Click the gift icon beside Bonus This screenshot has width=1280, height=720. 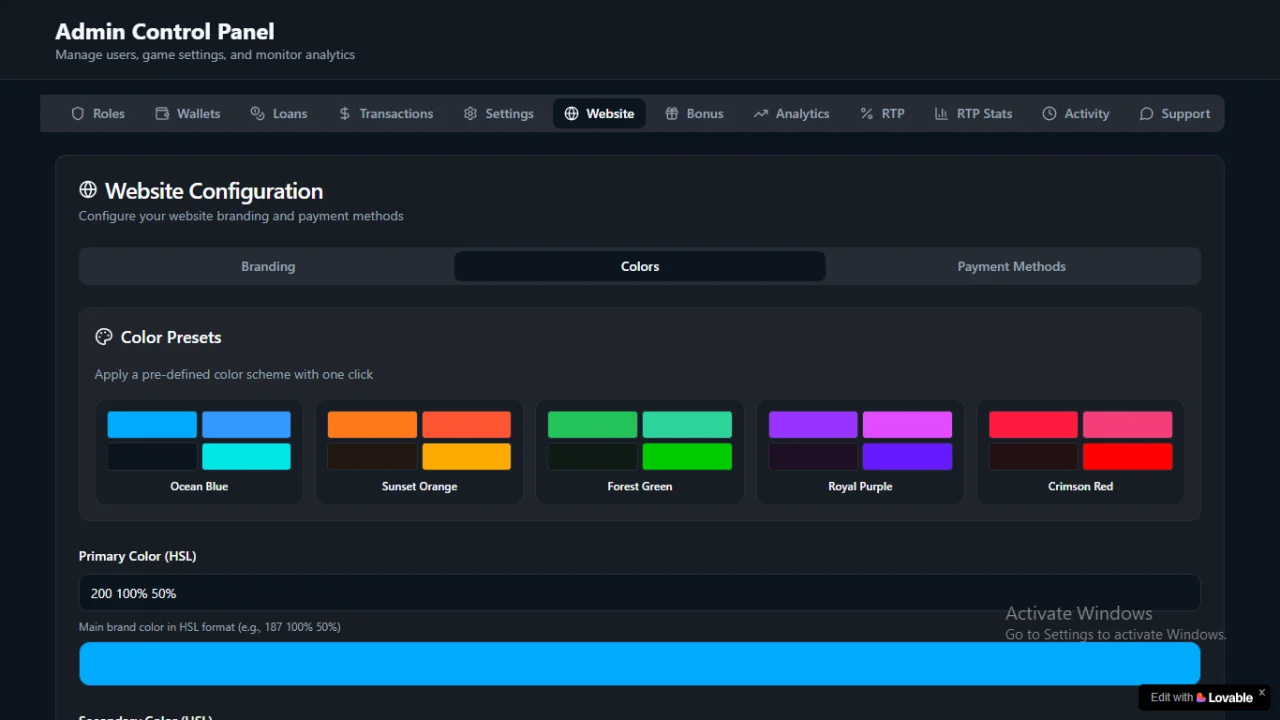(x=672, y=114)
